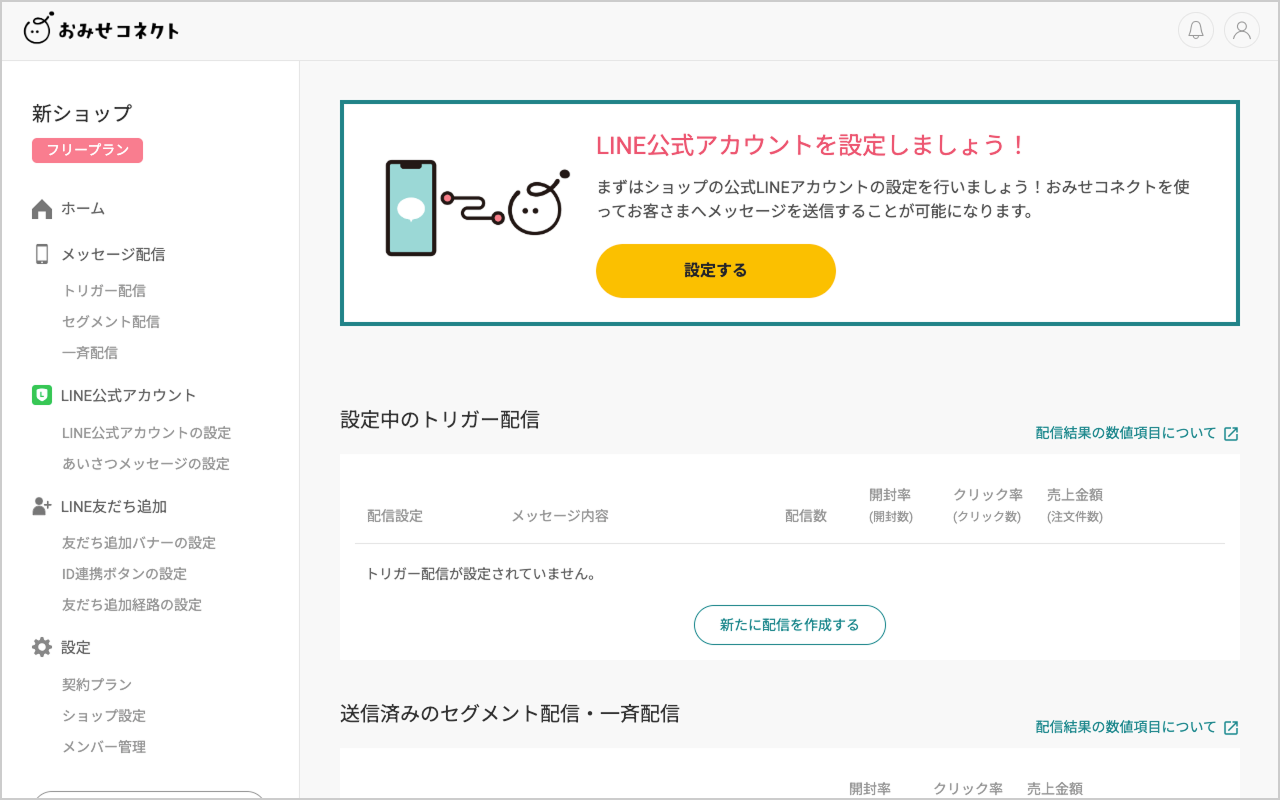Click the 新ショップ shop name

point(82,113)
